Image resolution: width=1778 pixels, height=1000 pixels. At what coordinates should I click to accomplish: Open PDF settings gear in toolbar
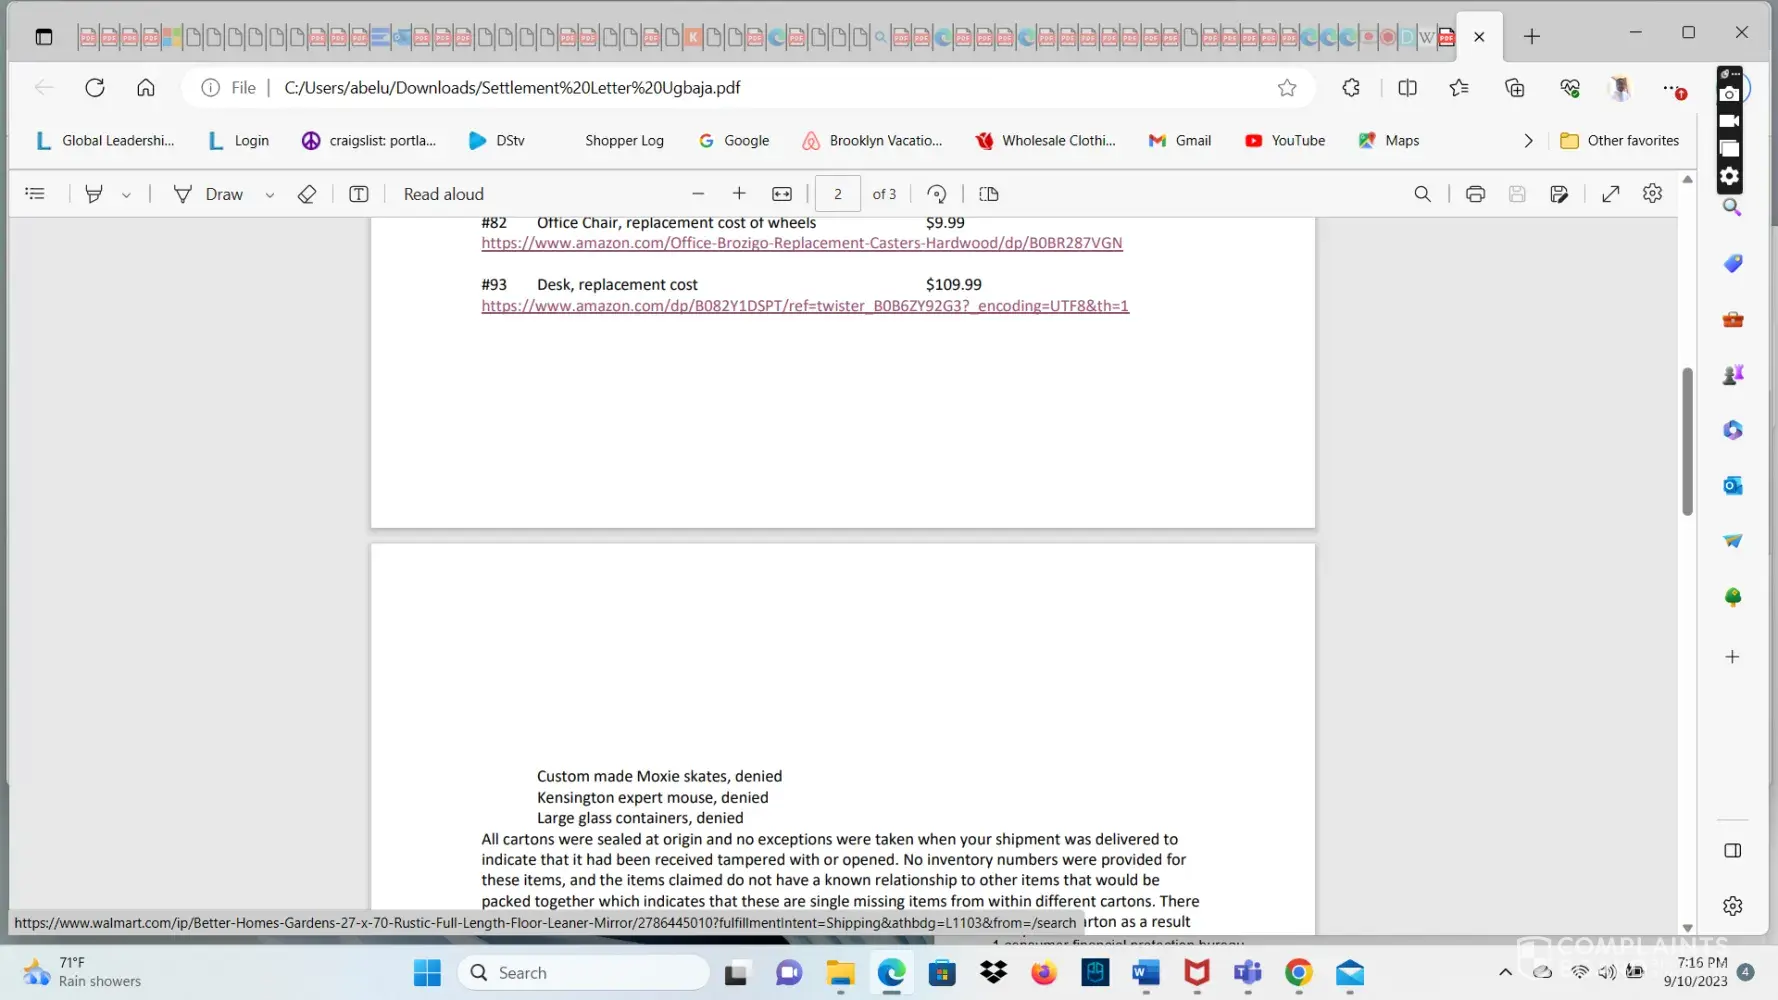(x=1652, y=194)
